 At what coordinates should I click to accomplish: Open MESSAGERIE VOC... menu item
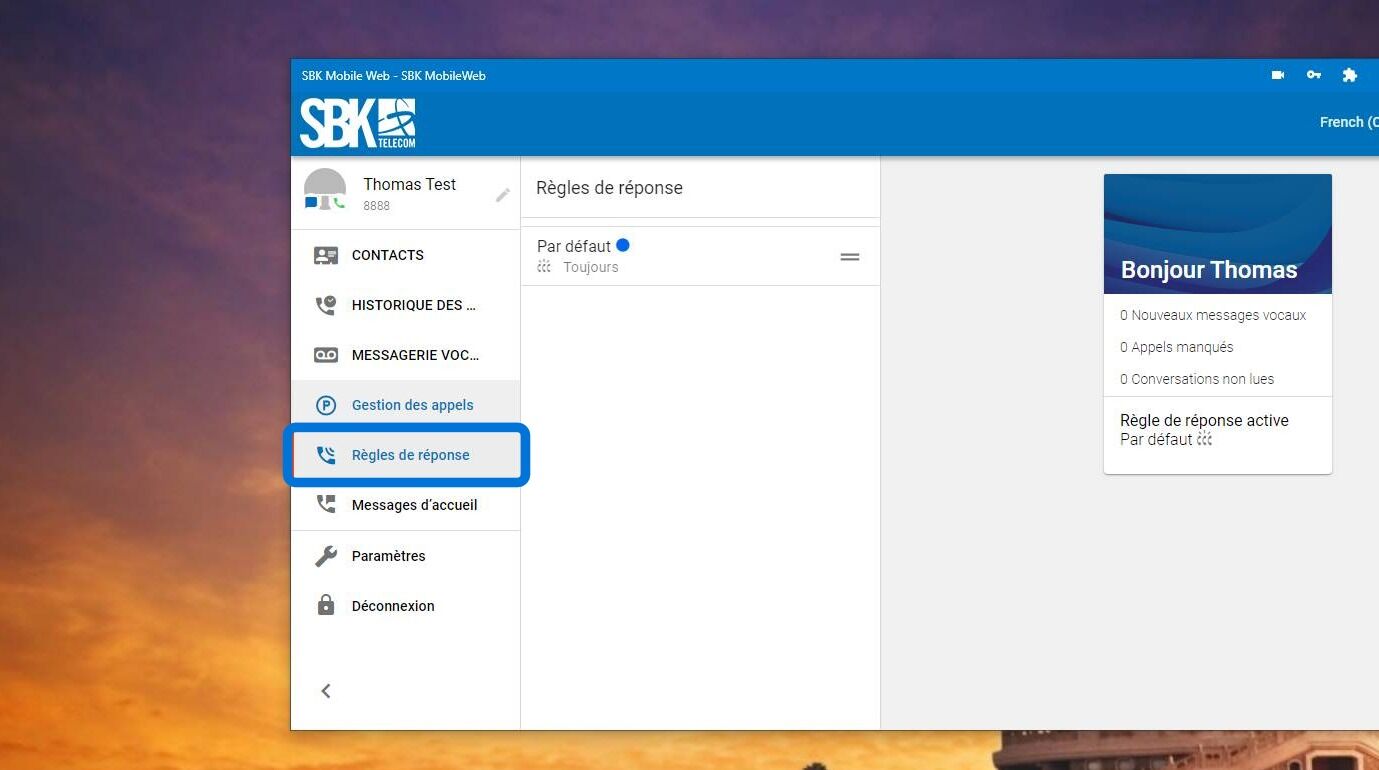point(406,355)
